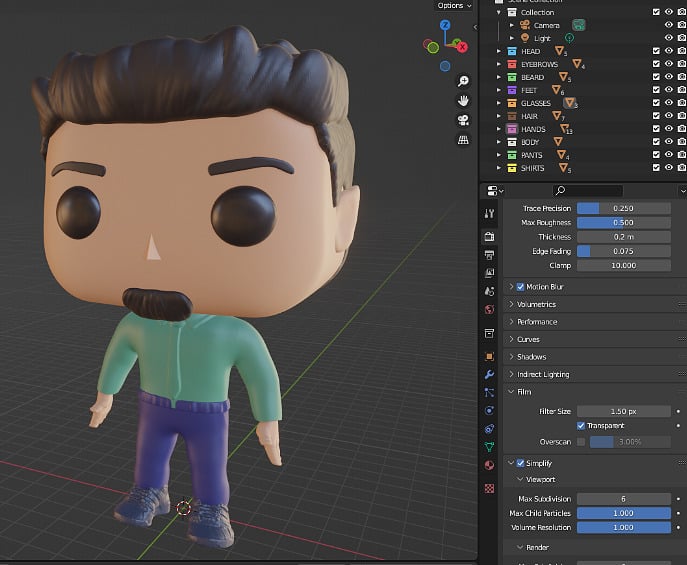Exclude HEAD collection via its checkbox
Viewport: 687px width, 565px height.
click(x=656, y=51)
